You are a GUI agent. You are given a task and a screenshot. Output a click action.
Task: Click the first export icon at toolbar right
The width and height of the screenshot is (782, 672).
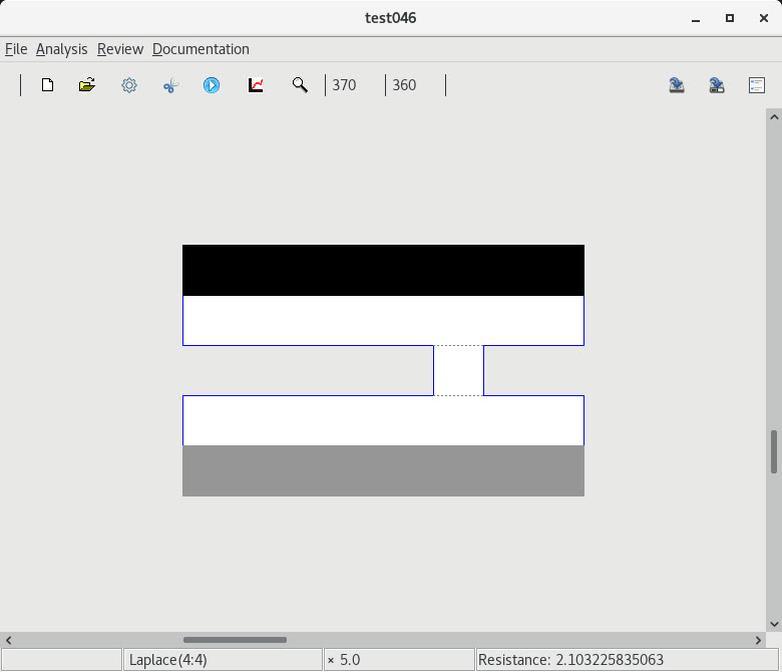click(677, 85)
